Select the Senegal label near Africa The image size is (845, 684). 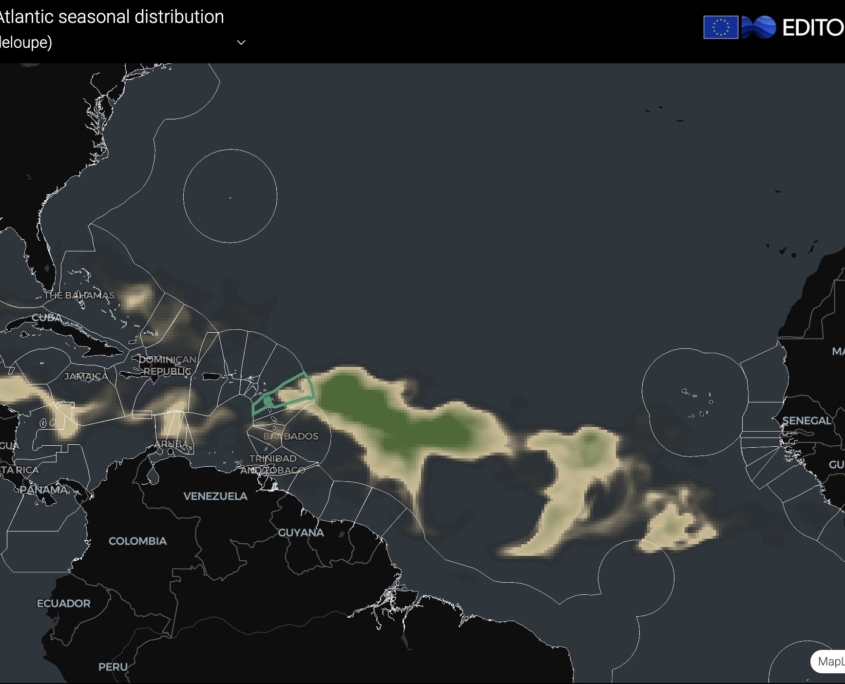point(806,421)
